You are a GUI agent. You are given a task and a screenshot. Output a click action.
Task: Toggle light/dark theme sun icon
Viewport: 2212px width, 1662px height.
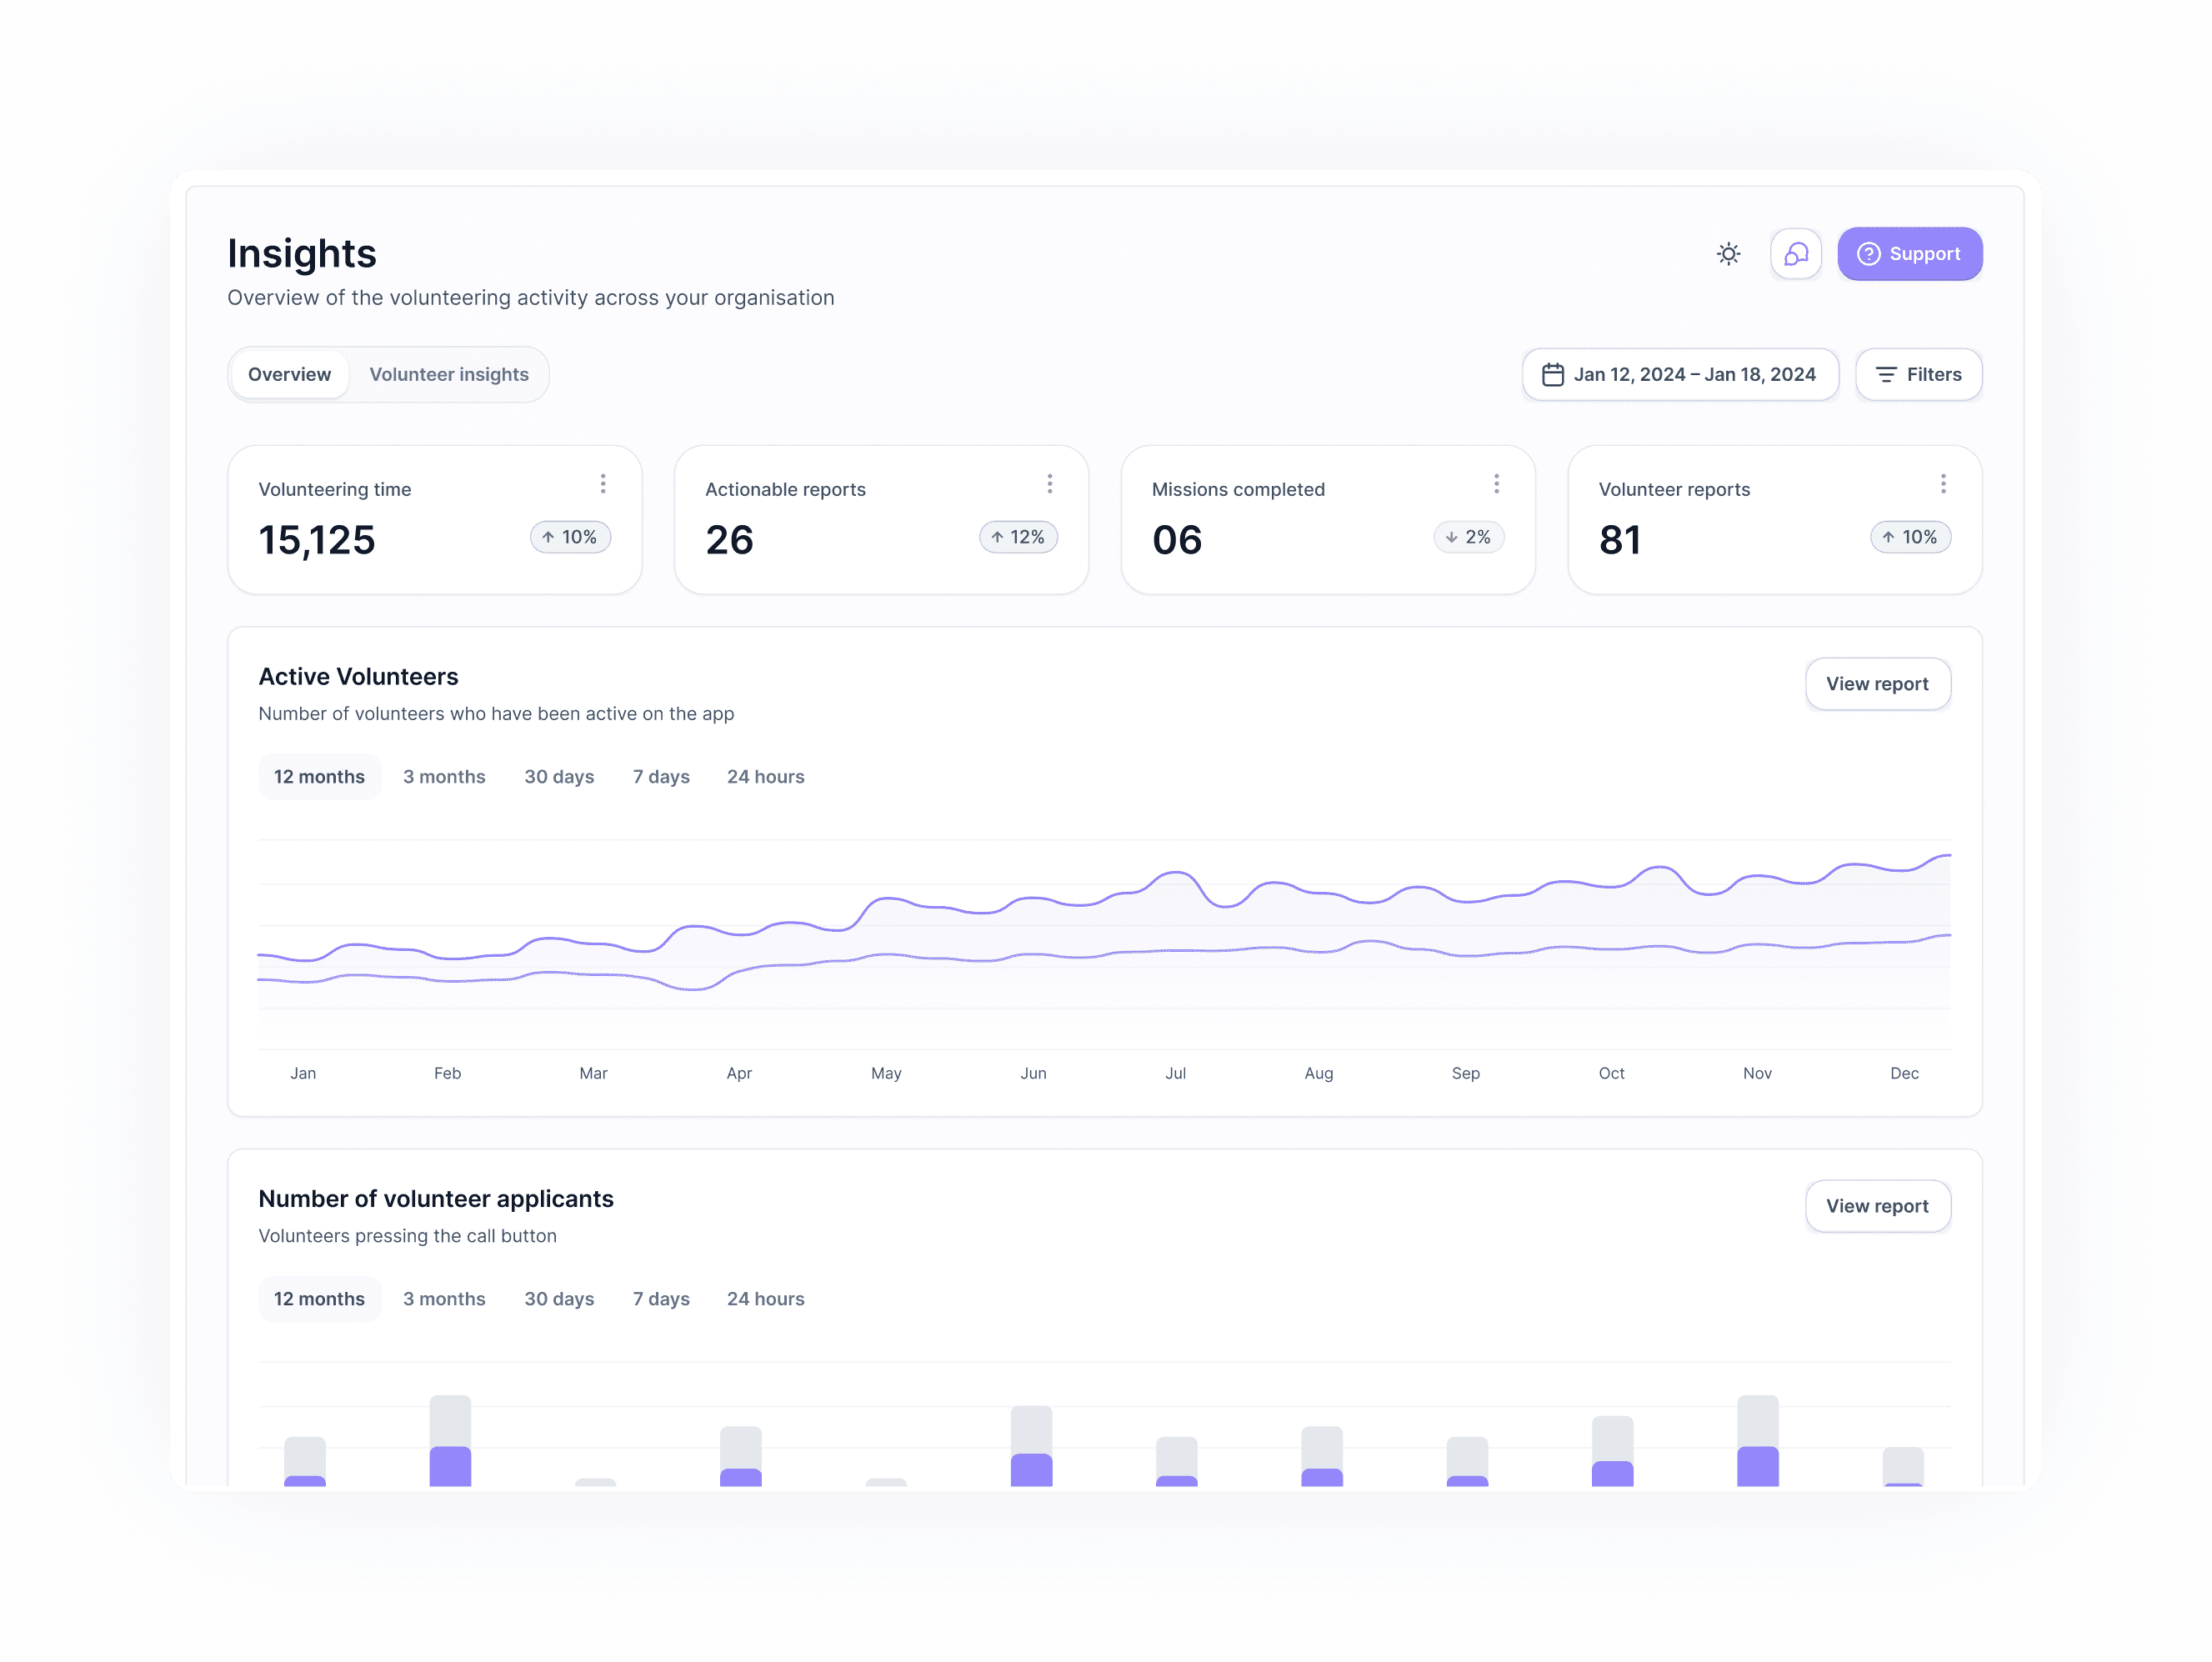1728,254
